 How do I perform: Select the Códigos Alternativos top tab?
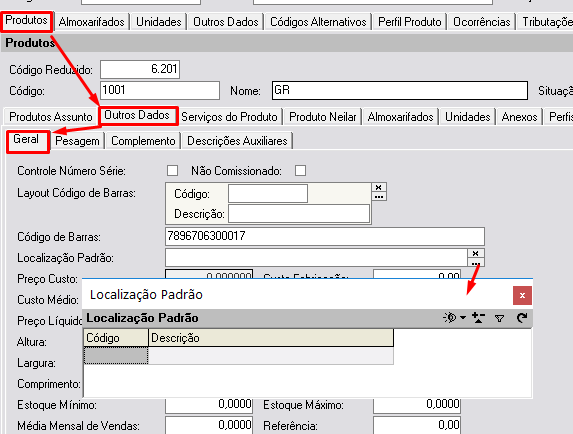tap(318, 22)
